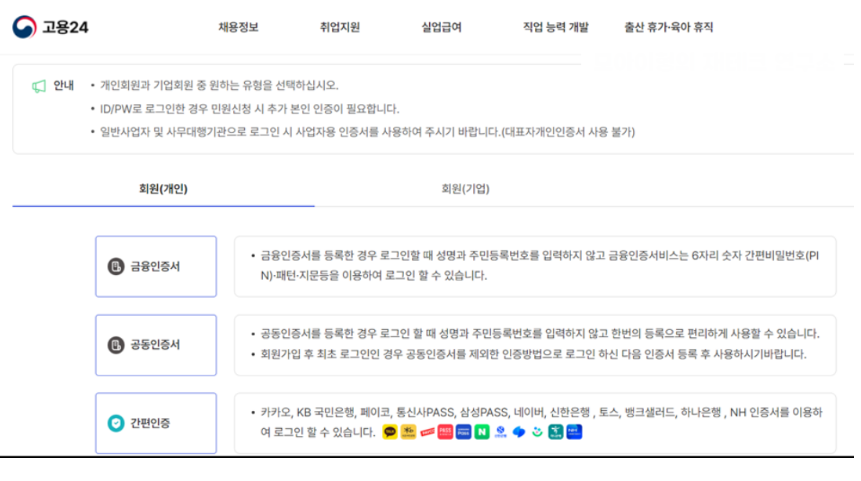The width and height of the screenshot is (861, 481).
Task: Choose the 간편인증 login button
Action: tap(156, 423)
